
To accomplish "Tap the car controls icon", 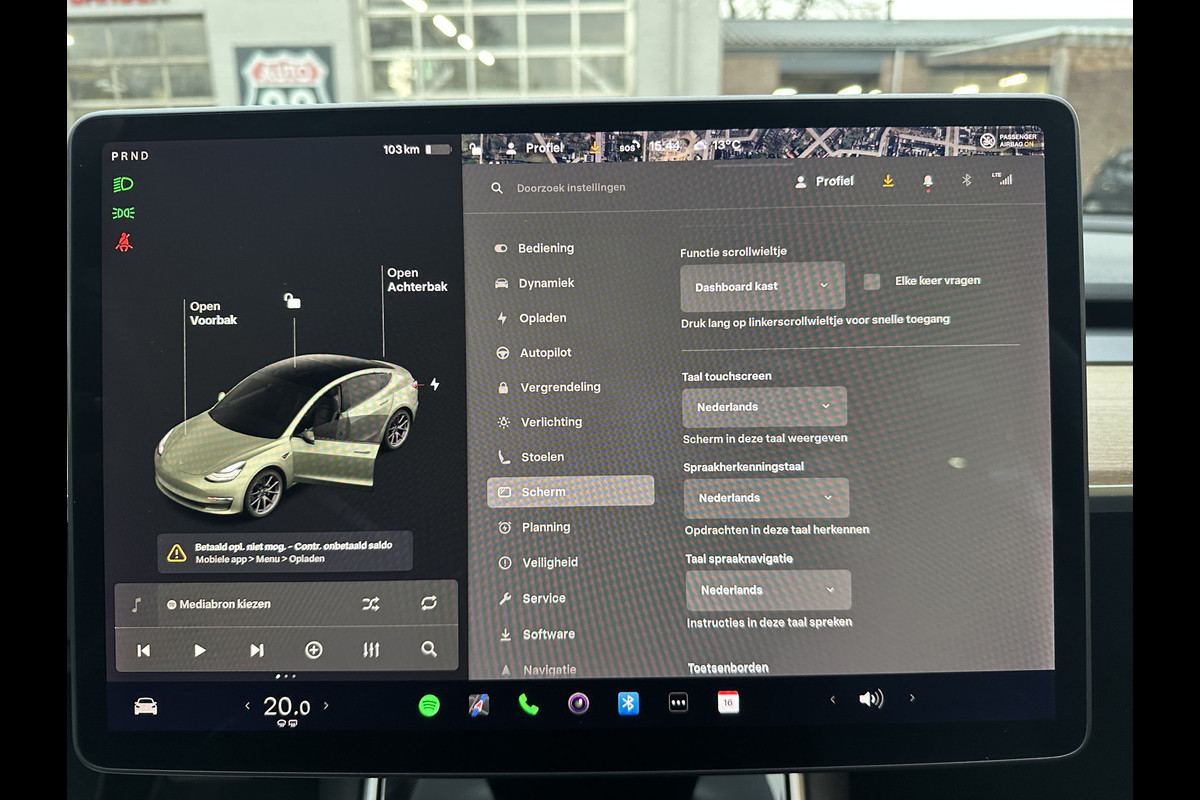I will 146,707.
